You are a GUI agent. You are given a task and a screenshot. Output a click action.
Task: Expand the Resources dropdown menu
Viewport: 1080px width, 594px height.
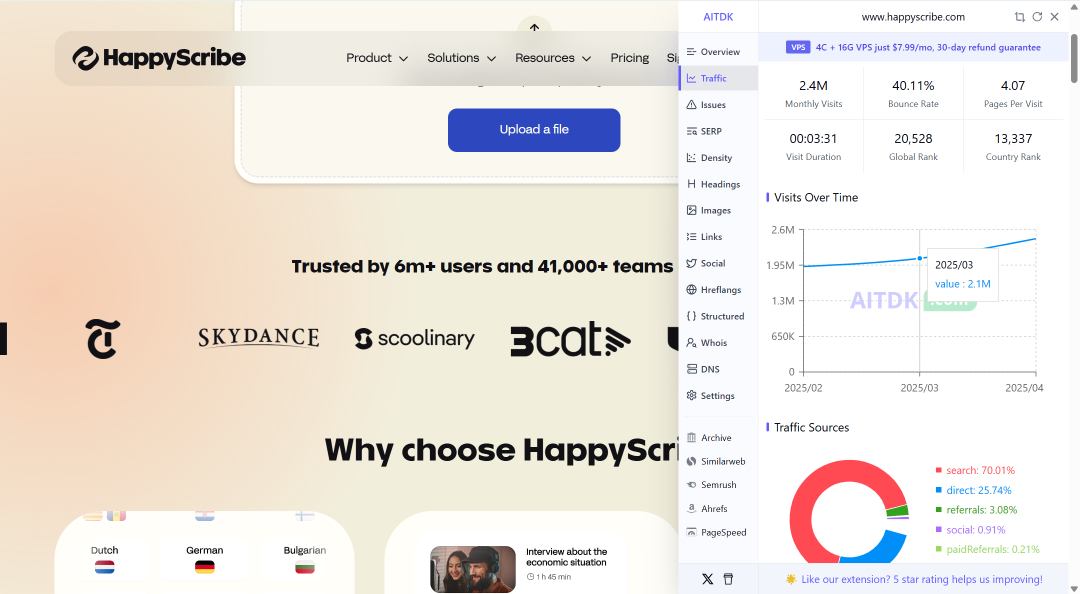(x=553, y=58)
